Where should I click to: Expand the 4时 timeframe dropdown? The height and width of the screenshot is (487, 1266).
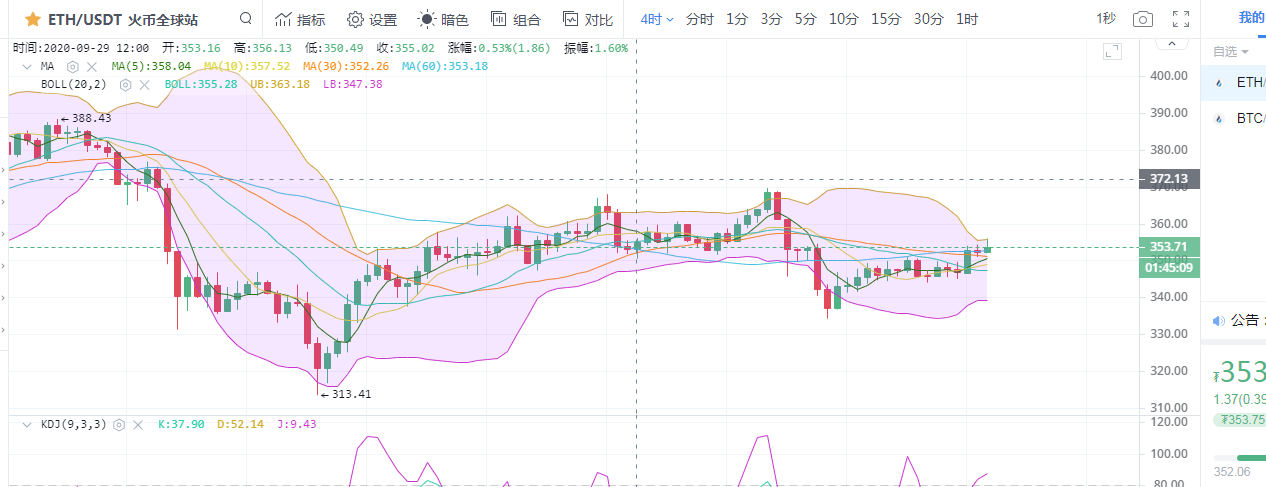click(657, 19)
